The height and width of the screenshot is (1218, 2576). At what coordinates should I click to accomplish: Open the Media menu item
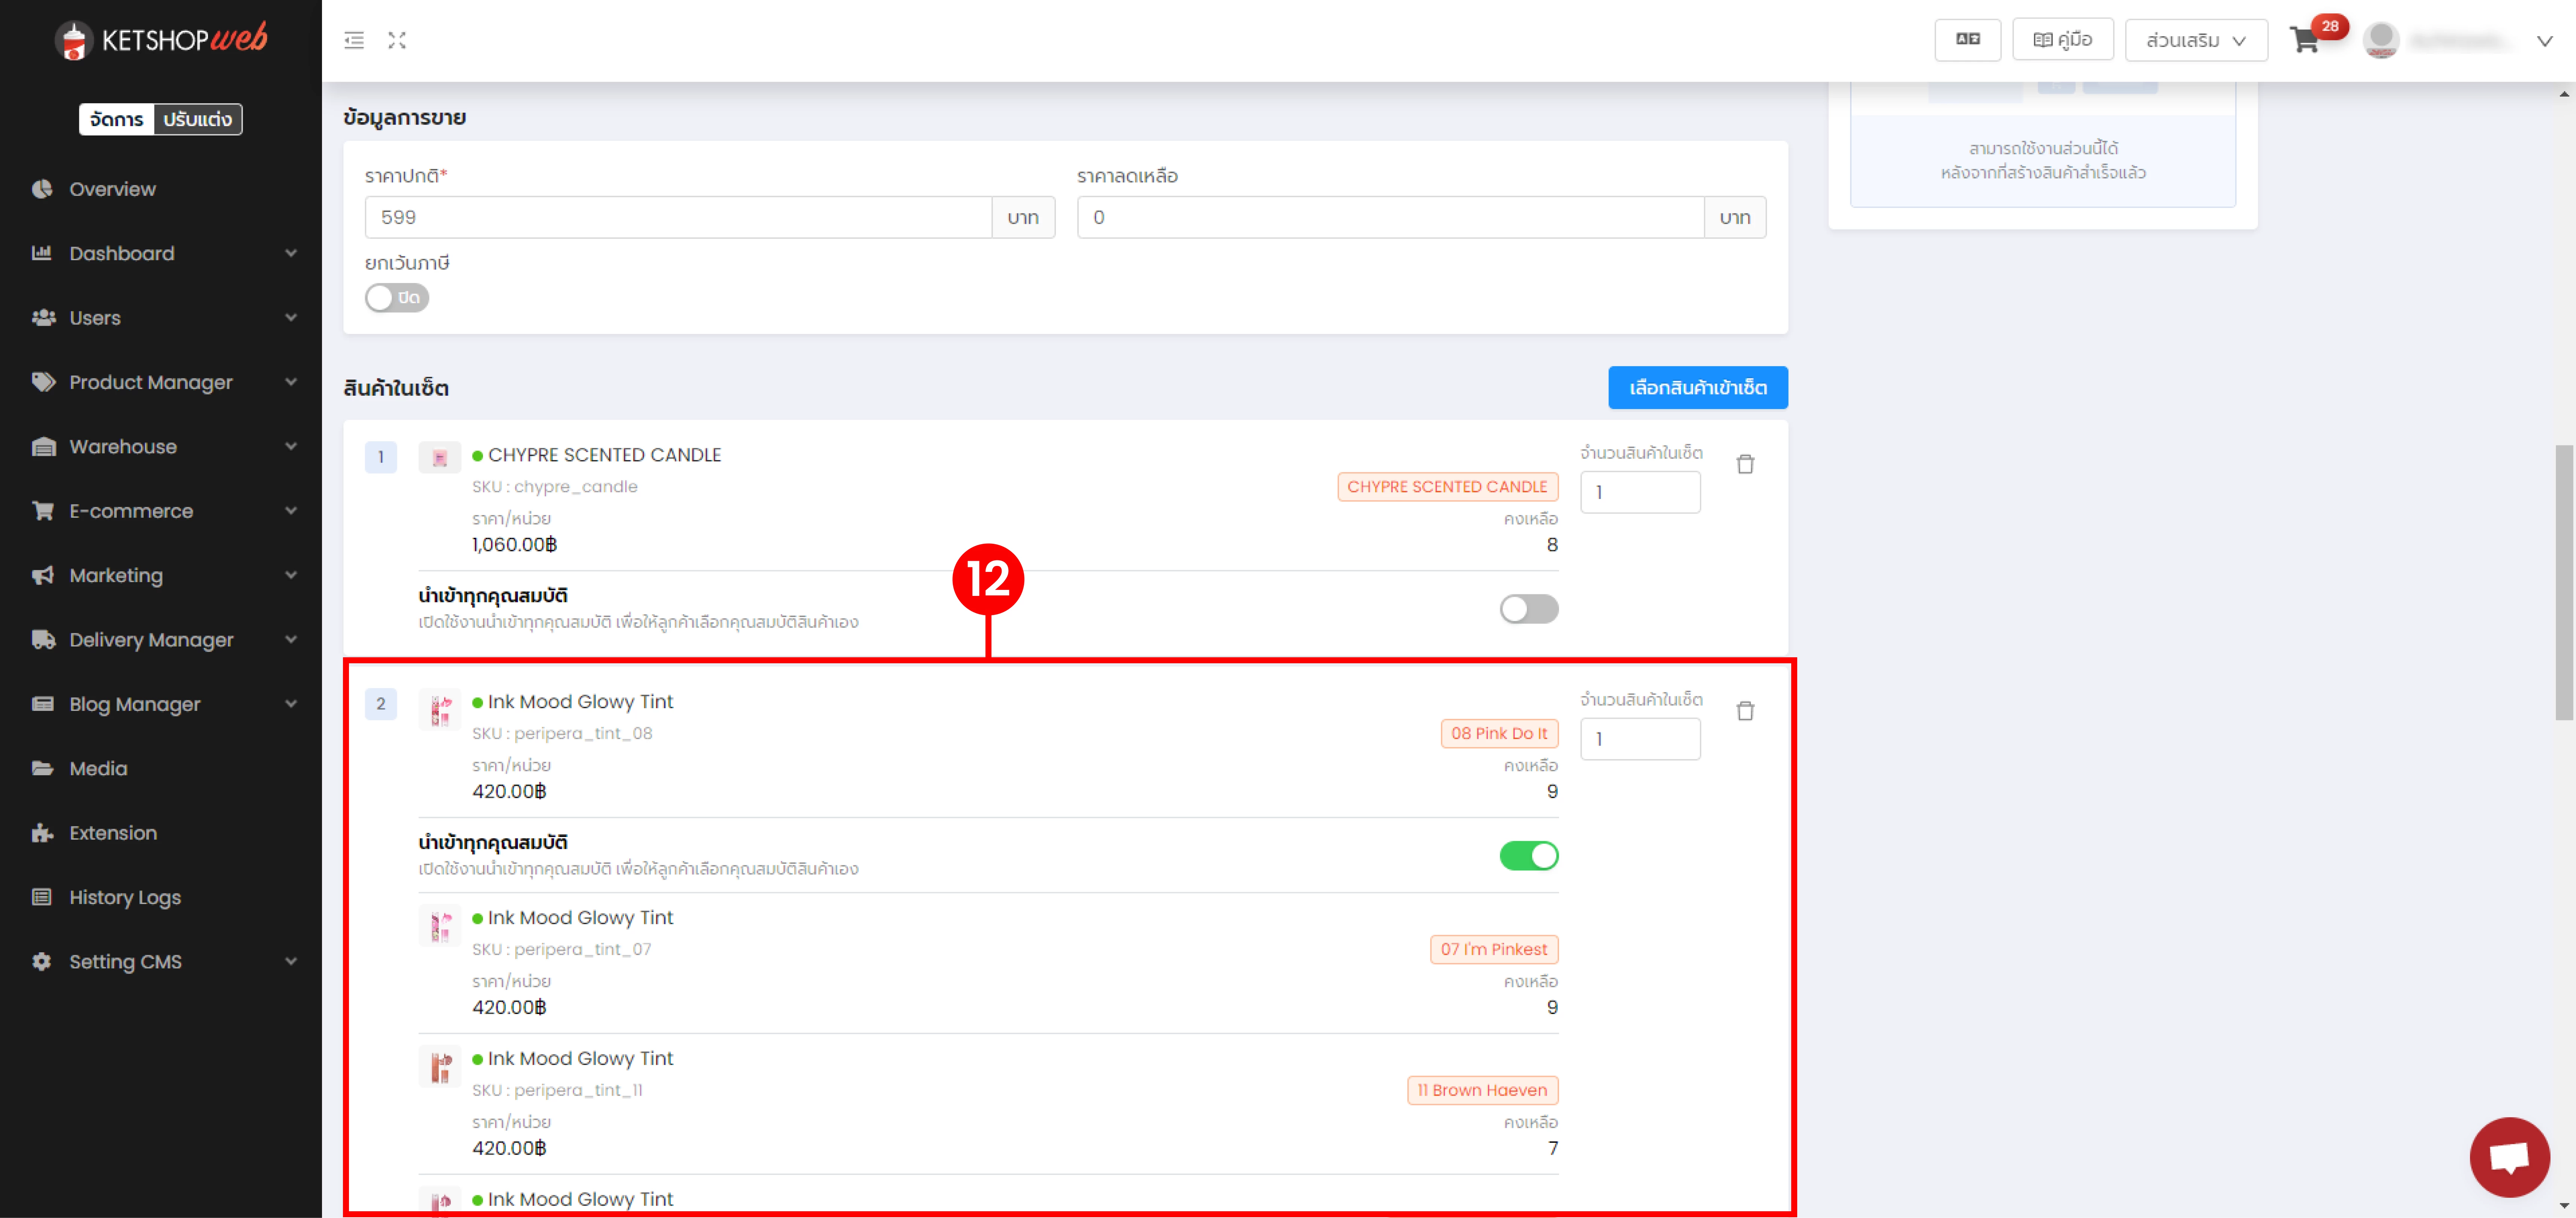click(161, 768)
